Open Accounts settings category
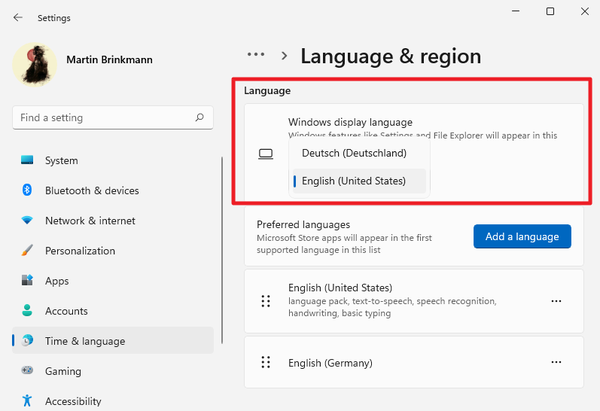 pos(113,311)
